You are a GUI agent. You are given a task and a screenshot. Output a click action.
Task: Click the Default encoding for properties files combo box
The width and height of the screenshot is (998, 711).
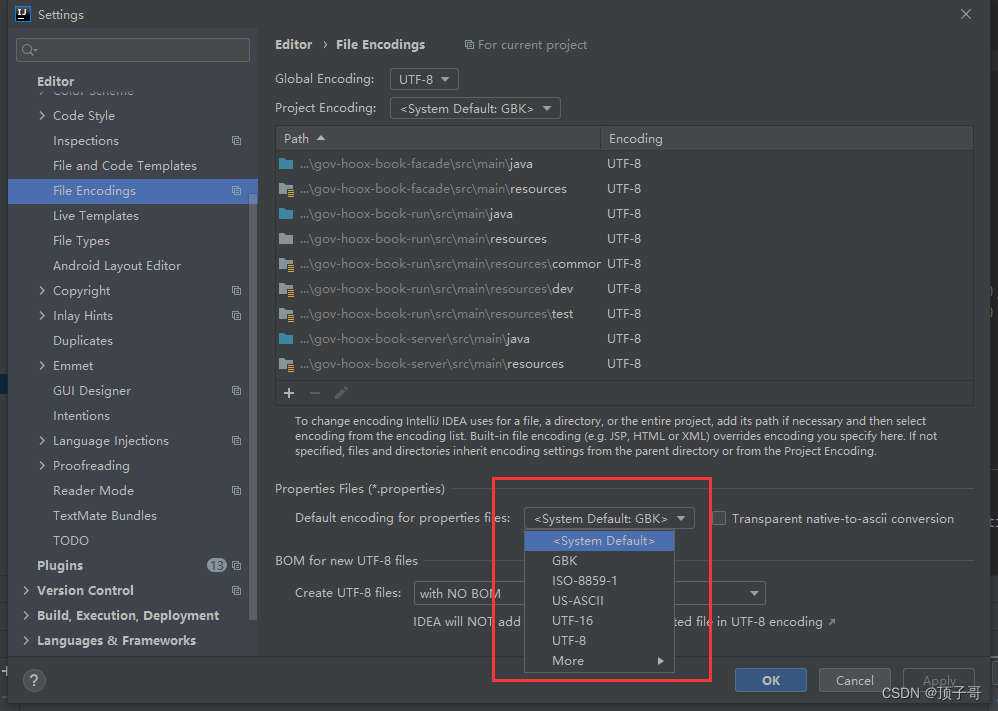pyautogui.click(x=609, y=518)
